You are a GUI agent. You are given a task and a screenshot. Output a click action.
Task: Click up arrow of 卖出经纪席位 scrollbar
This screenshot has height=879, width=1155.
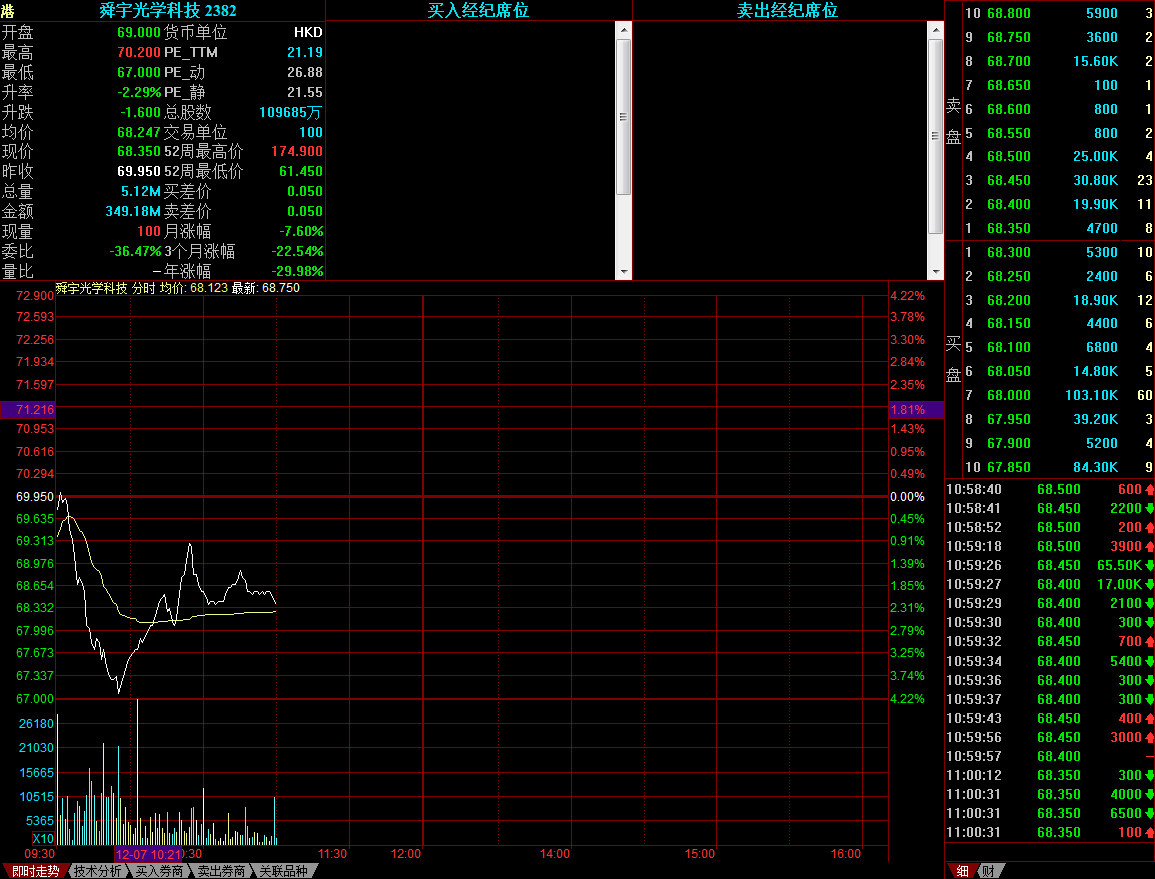pos(935,29)
